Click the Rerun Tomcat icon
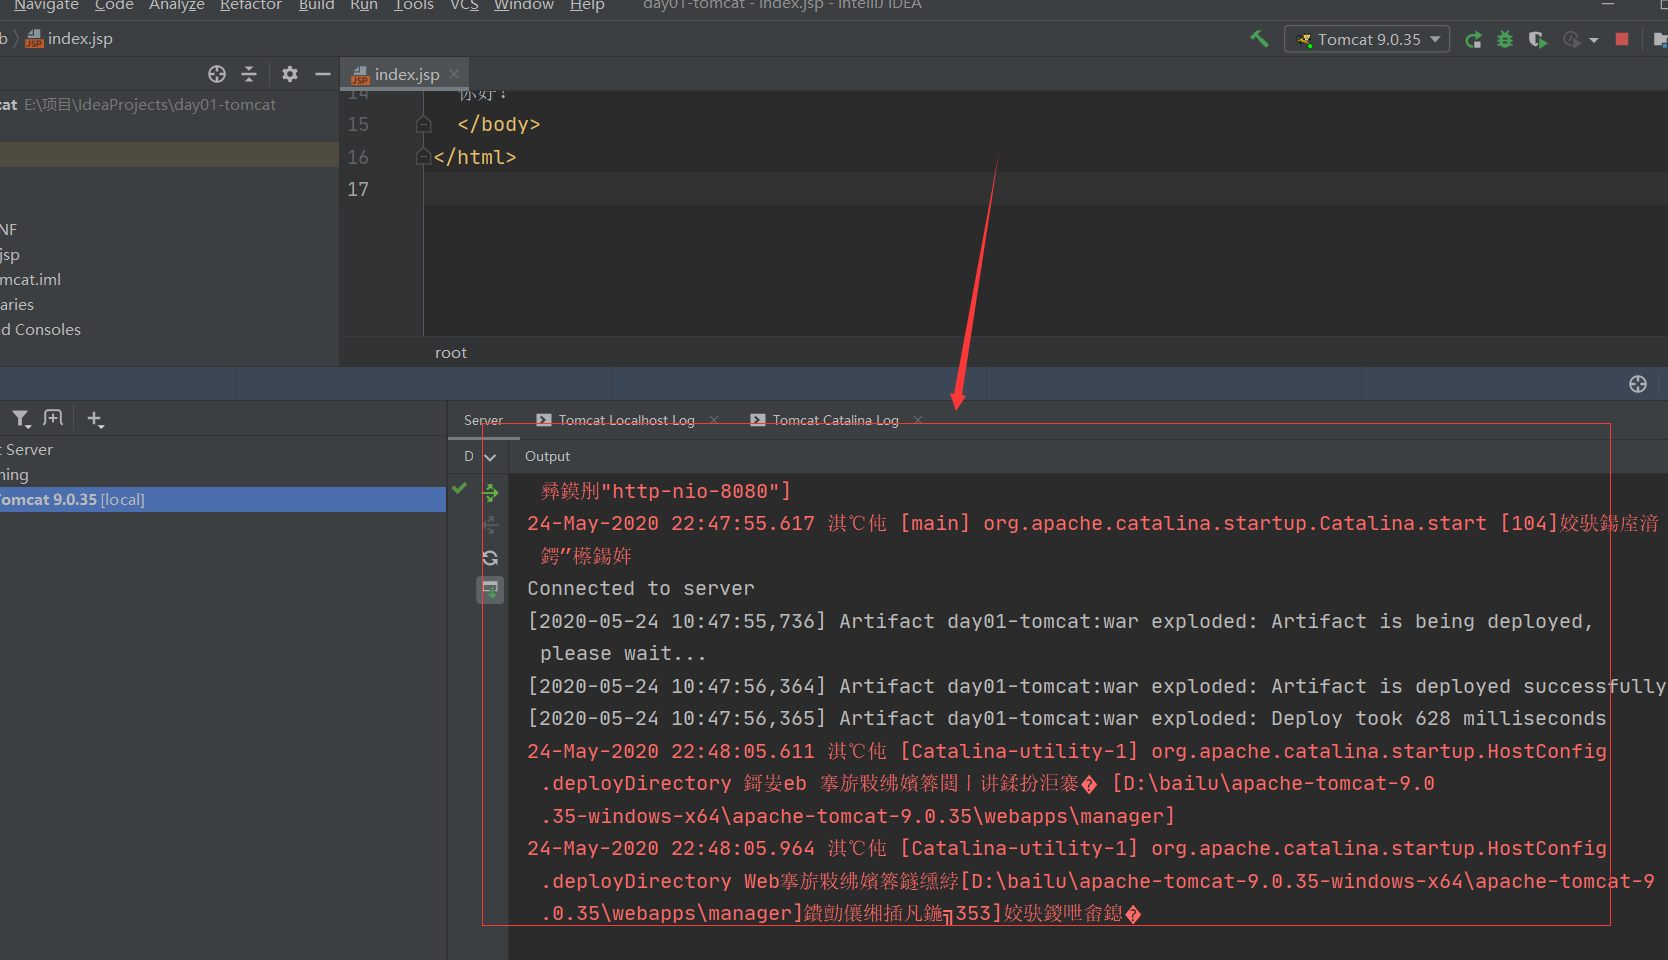This screenshot has height=960, width=1668. [x=1473, y=40]
